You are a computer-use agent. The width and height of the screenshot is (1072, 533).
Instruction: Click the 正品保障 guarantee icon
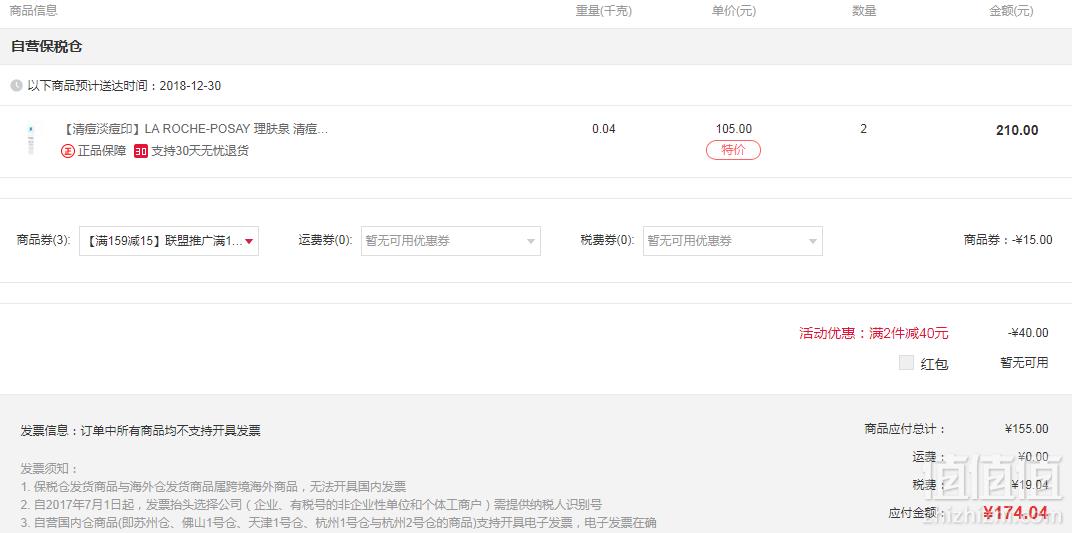click(68, 151)
